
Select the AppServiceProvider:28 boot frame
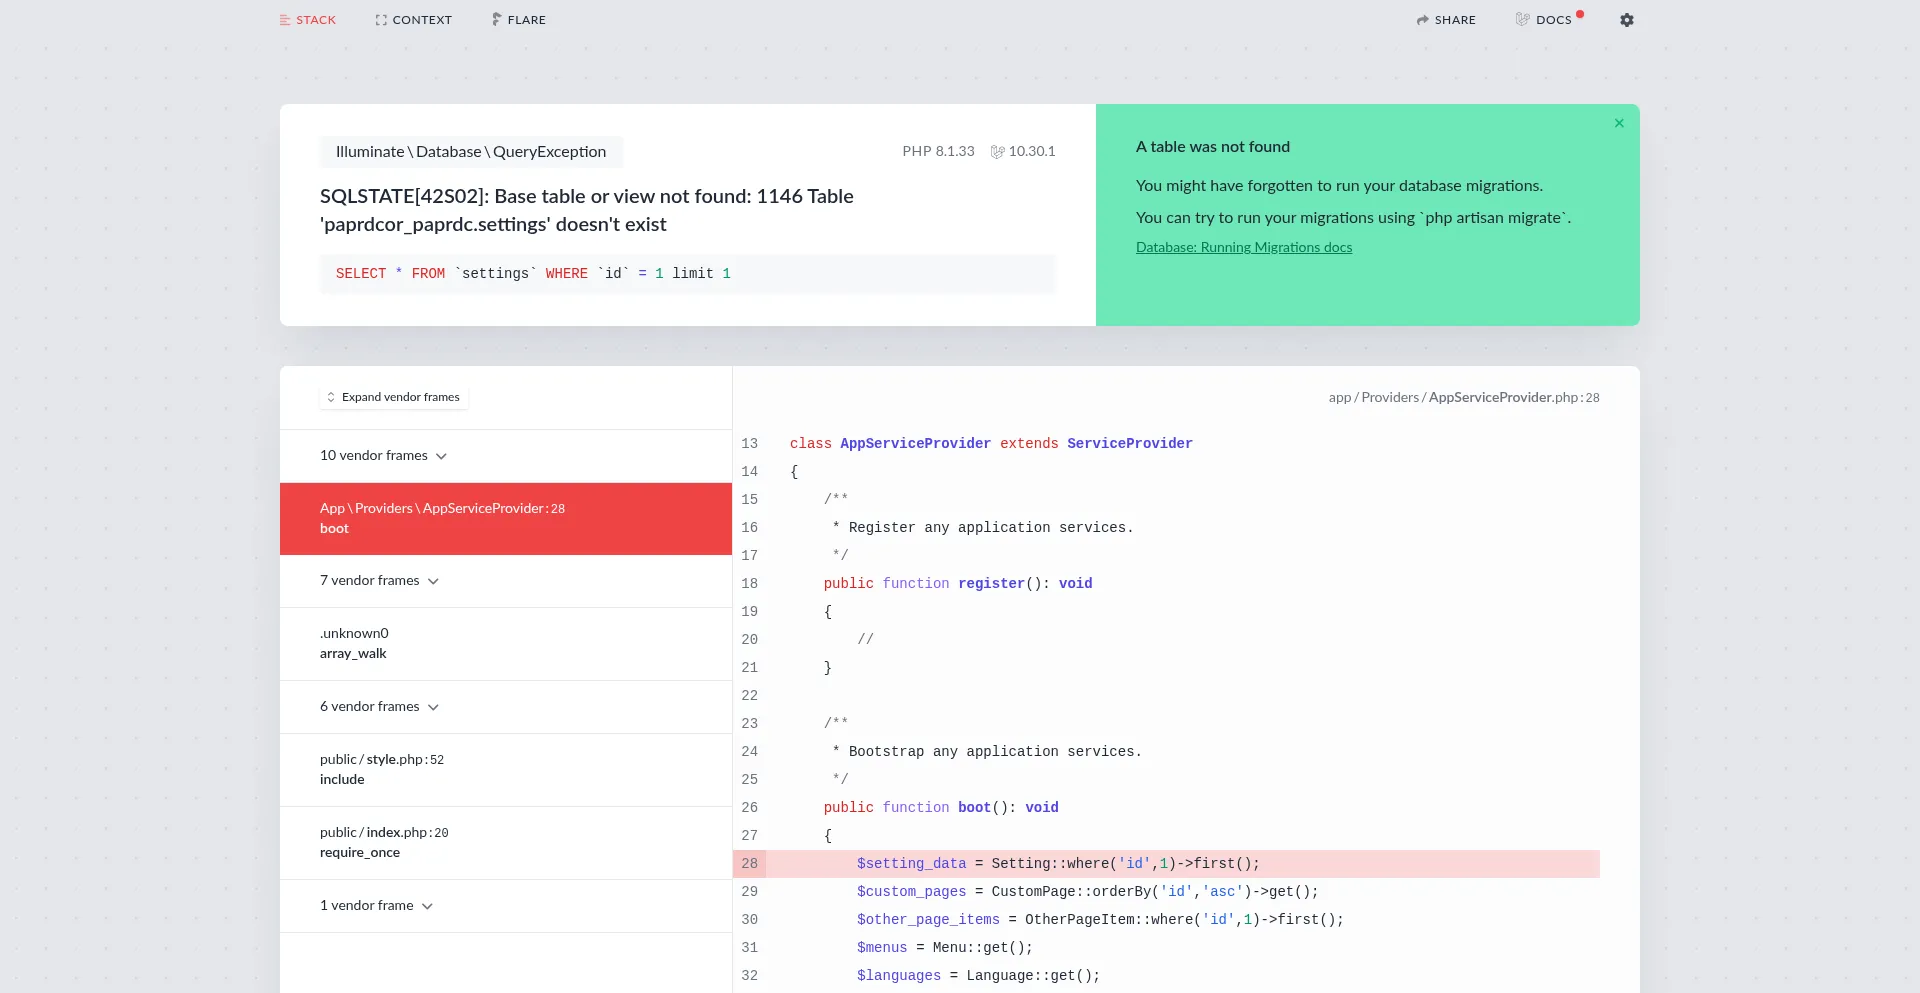[505, 519]
